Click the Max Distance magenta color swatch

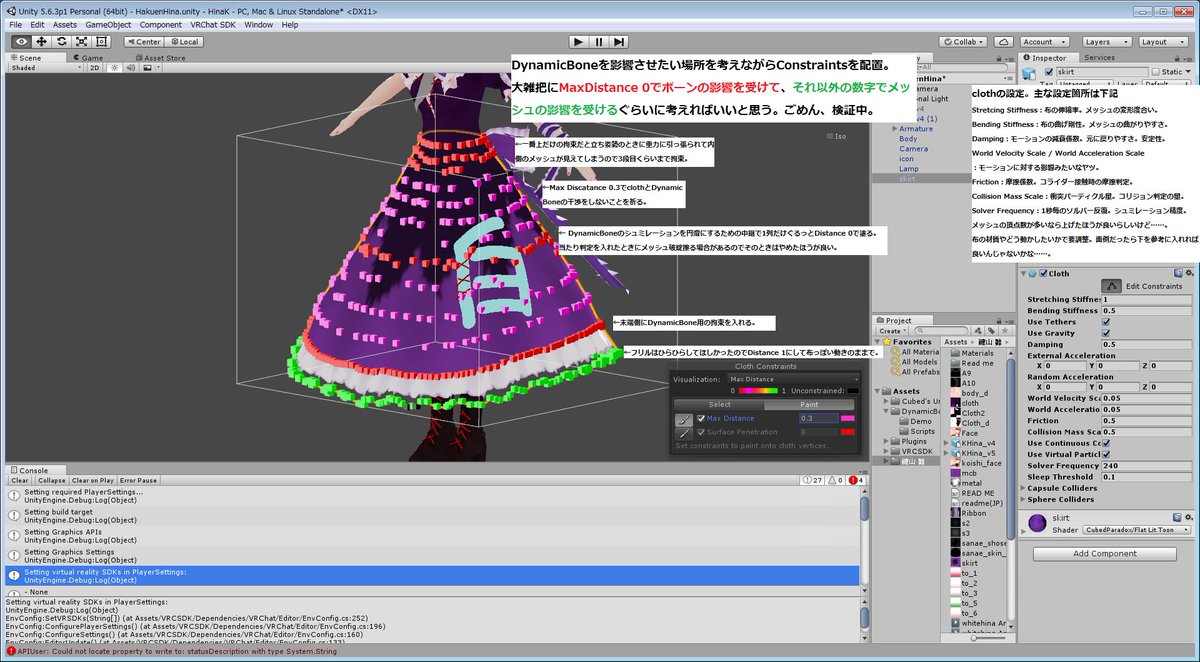coord(849,418)
